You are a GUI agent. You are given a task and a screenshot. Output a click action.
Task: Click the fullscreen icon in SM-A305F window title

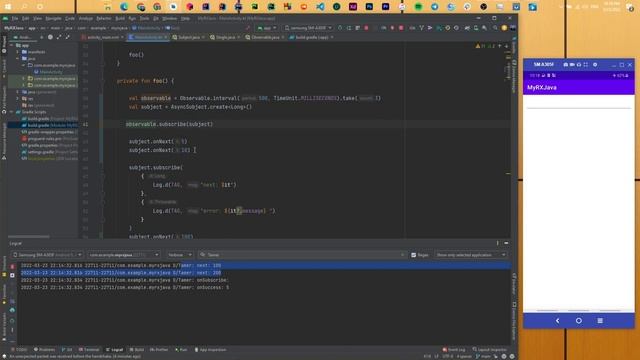[x=586, y=64]
